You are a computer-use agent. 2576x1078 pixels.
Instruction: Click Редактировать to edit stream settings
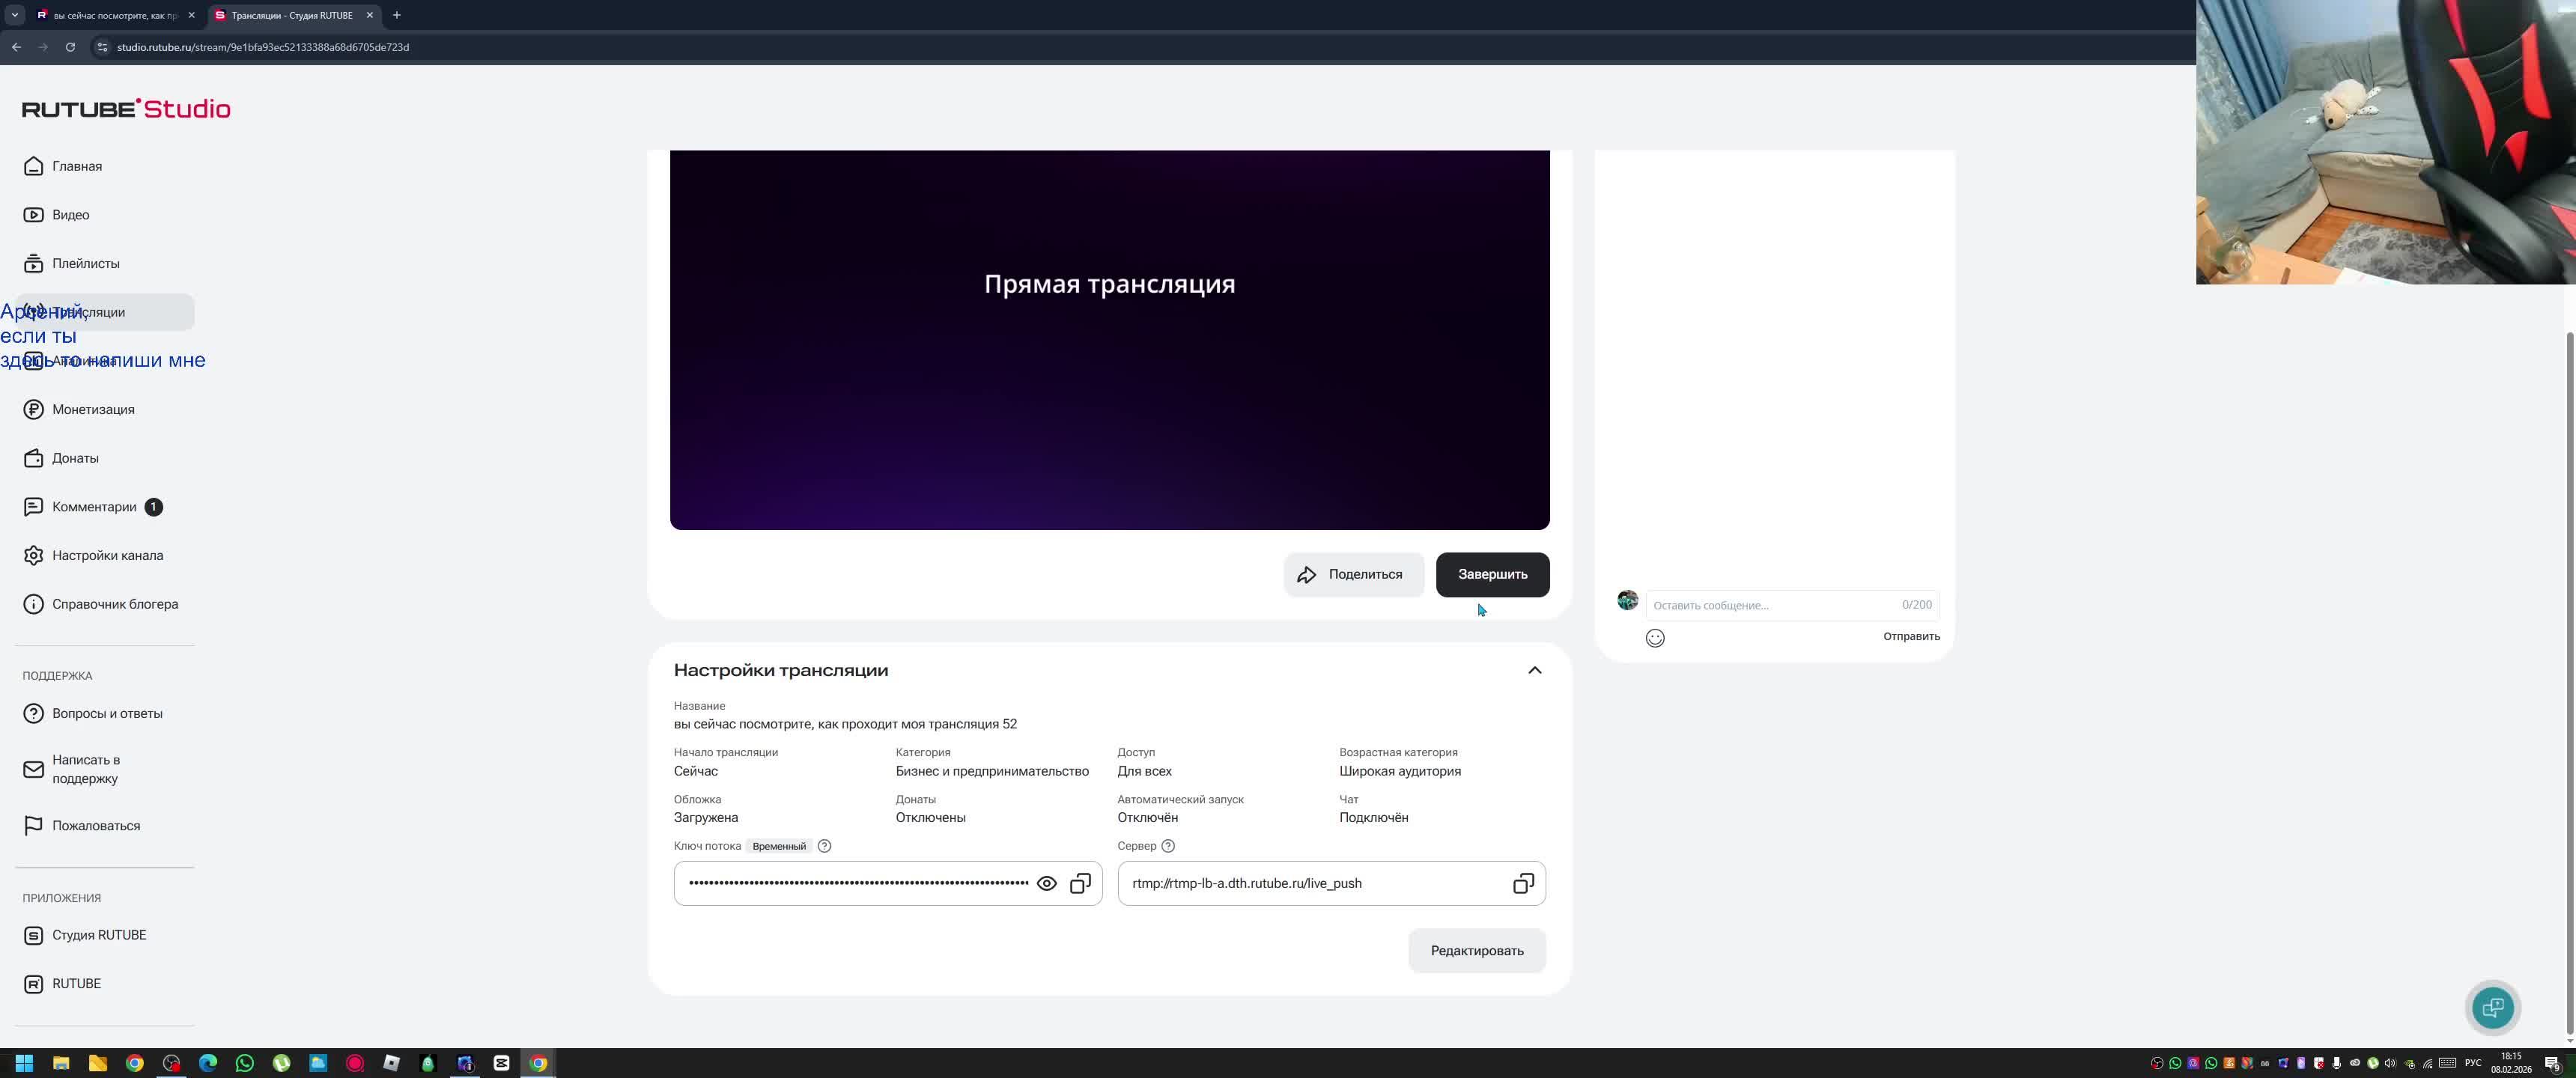pyautogui.click(x=1476, y=950)
